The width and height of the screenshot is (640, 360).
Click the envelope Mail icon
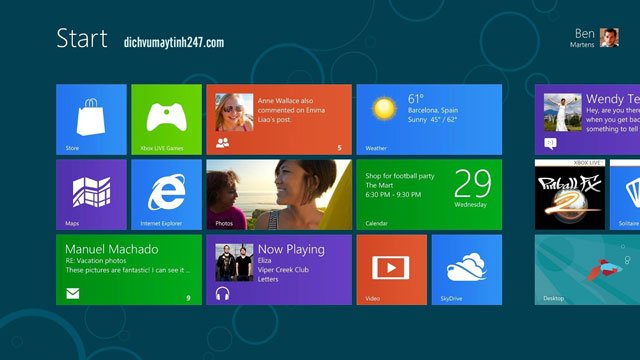[x=73, y=293]
